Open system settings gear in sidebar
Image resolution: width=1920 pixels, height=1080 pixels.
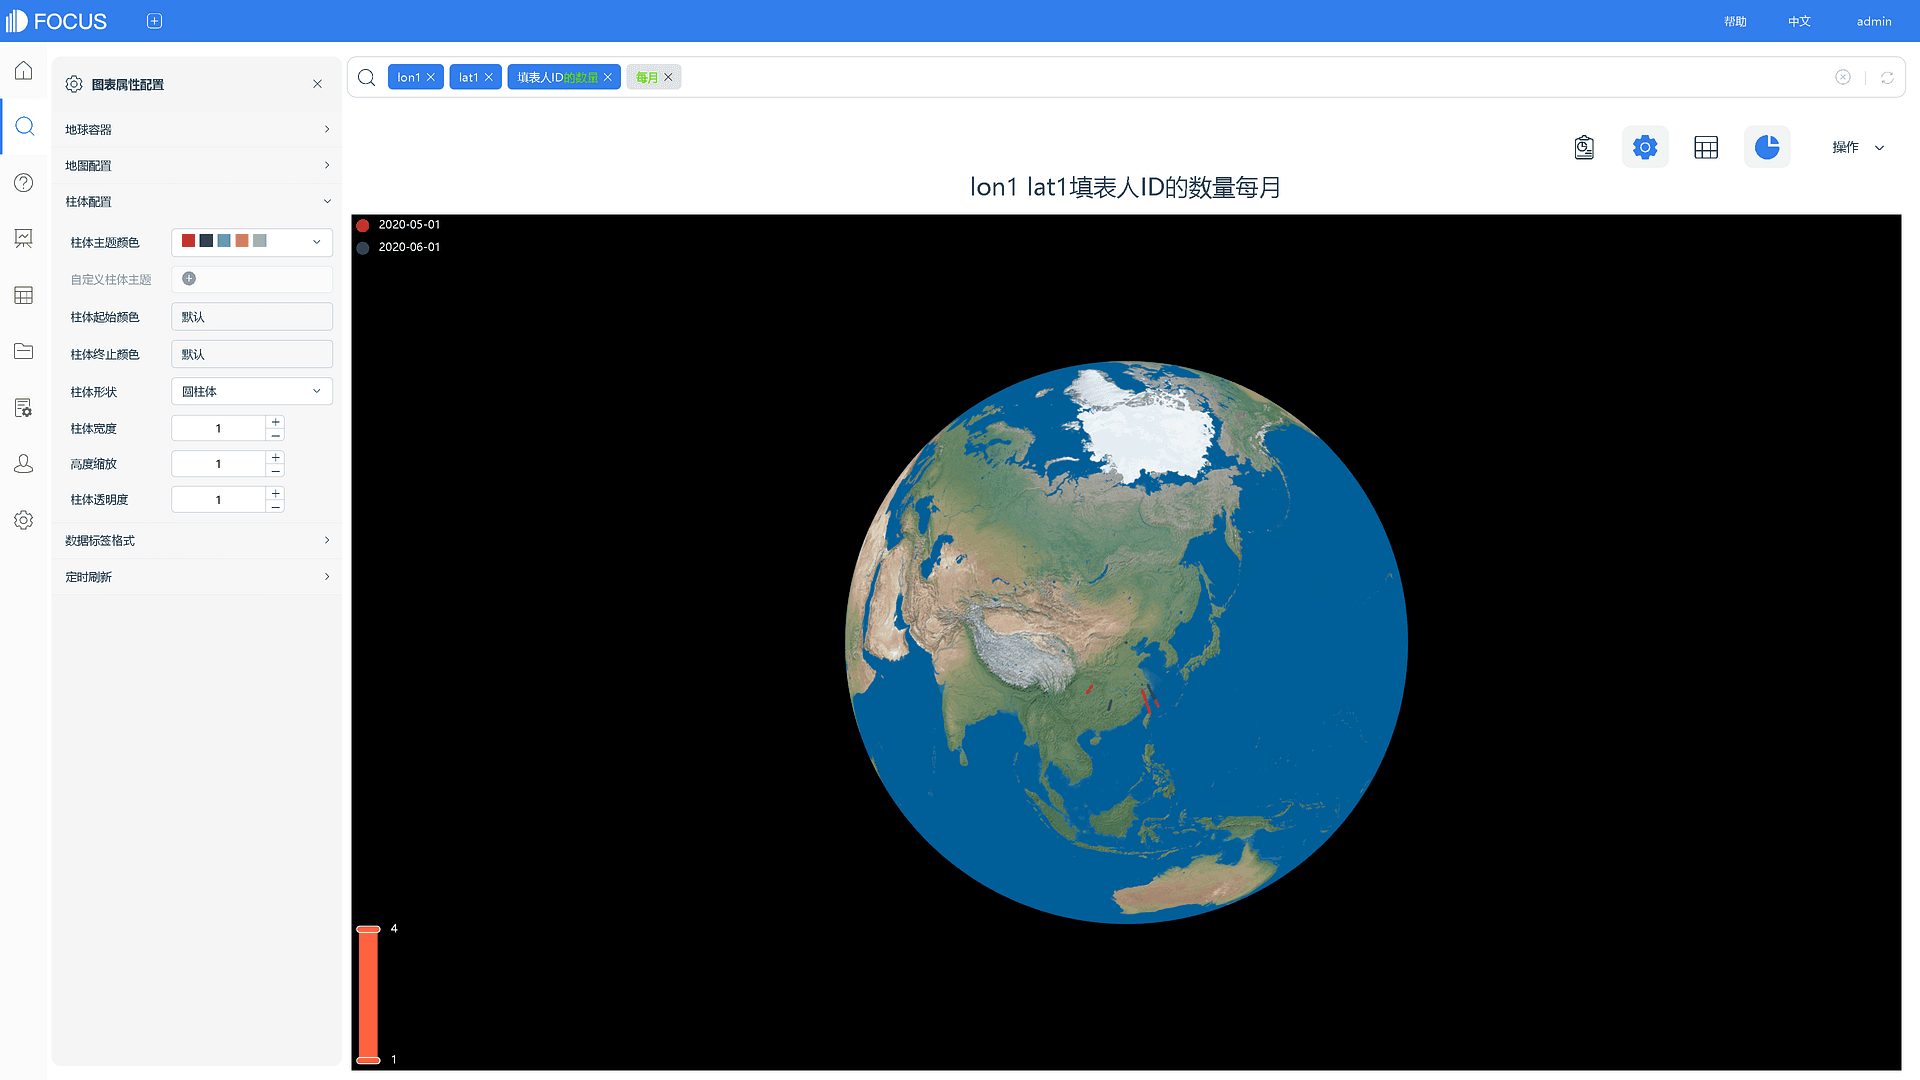pos(24,520)
